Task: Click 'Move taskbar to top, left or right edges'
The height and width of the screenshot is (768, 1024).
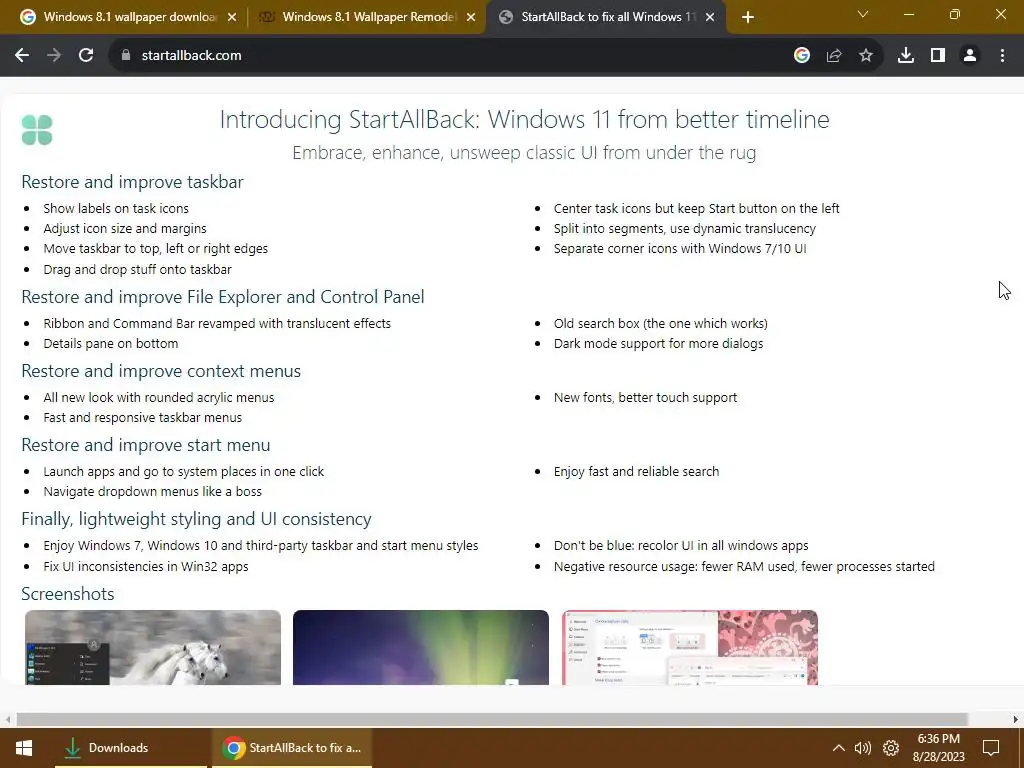Action: tap(156, 248)
